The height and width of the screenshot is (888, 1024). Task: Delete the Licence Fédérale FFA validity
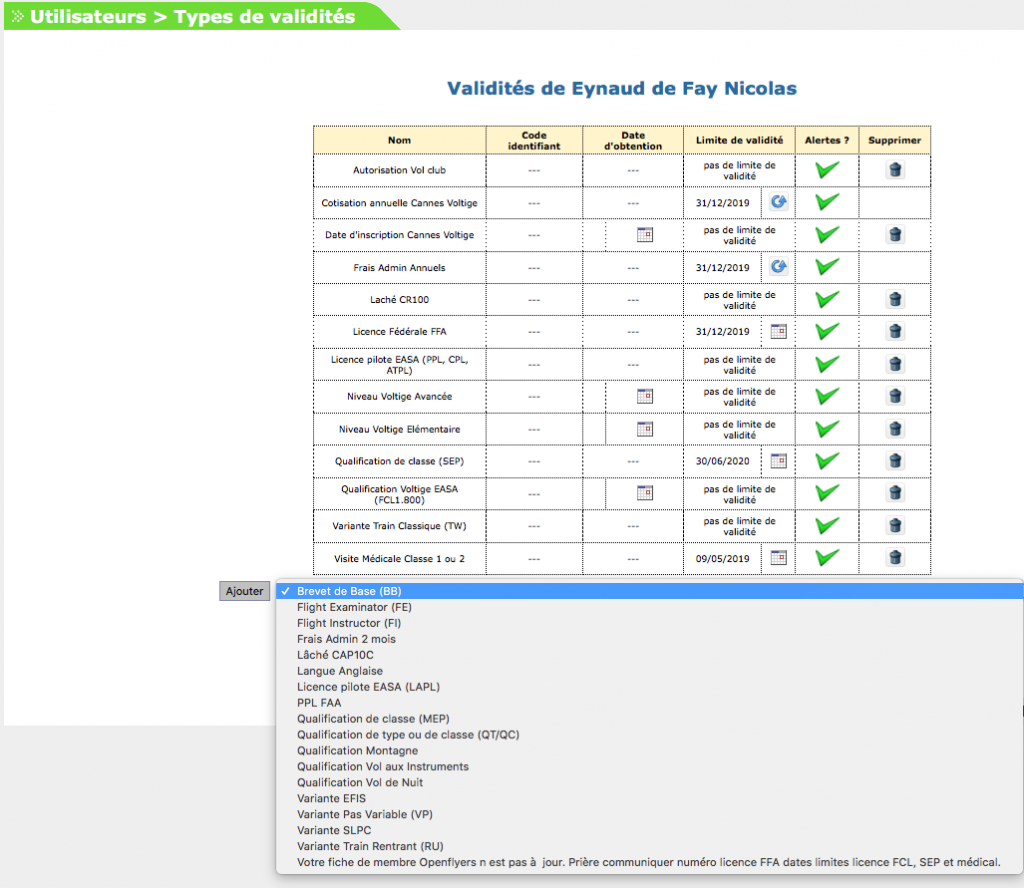[895, 331]
